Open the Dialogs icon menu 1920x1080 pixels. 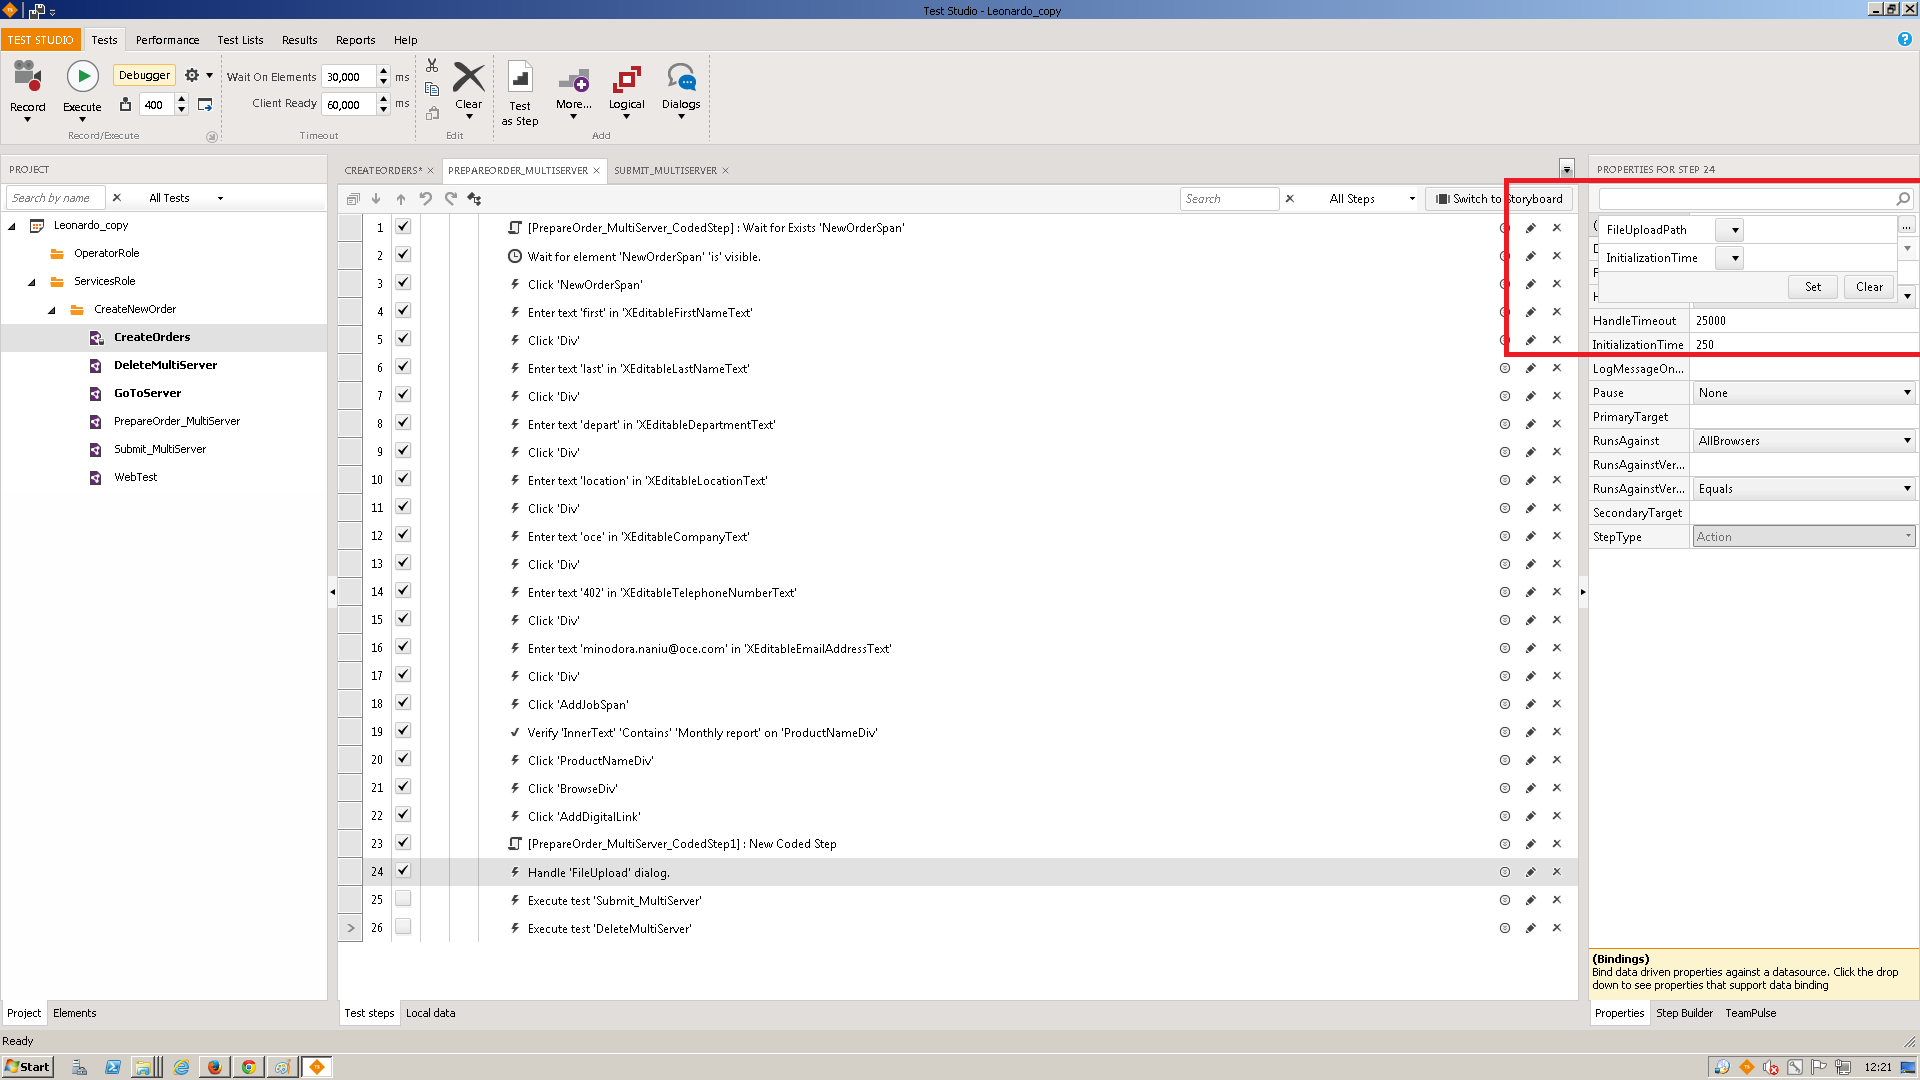[681, 80]
